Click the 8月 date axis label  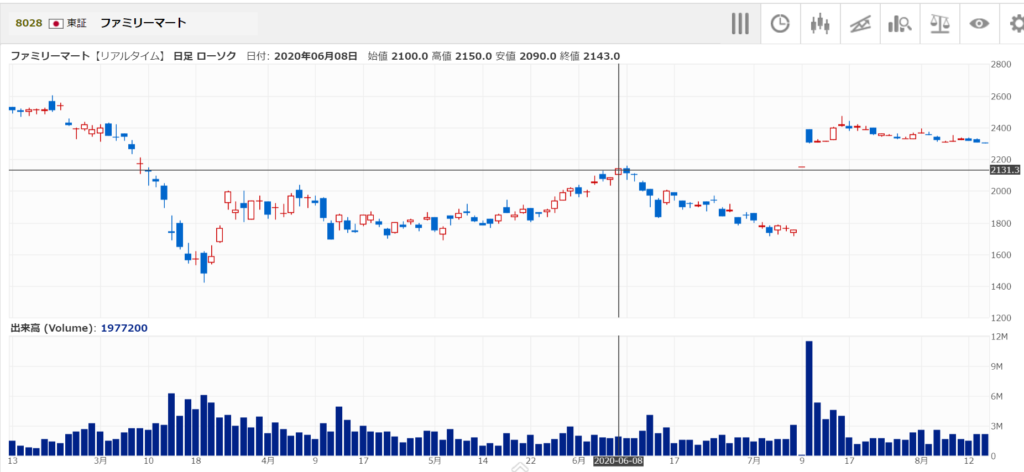[921, 461]
